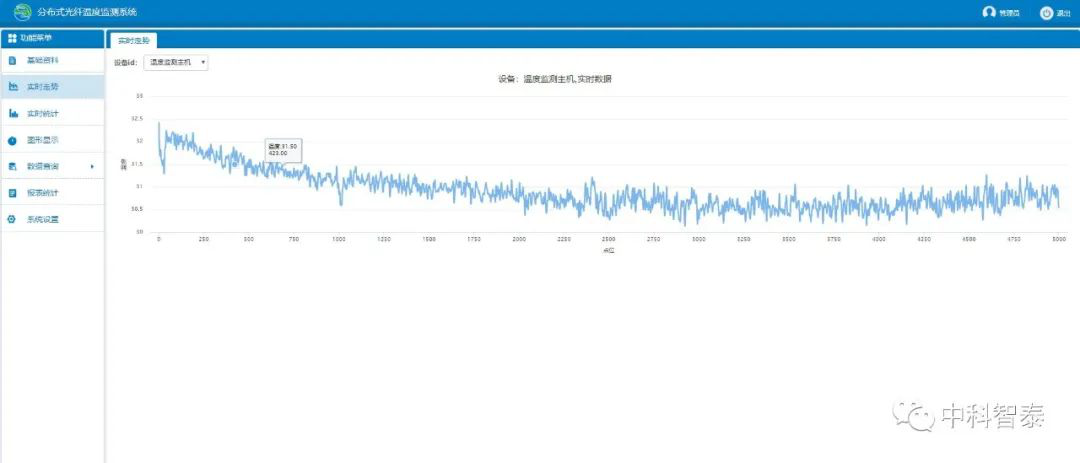Click the 系统设置 gear icon

pyautogui.click(x=12, y=219)
